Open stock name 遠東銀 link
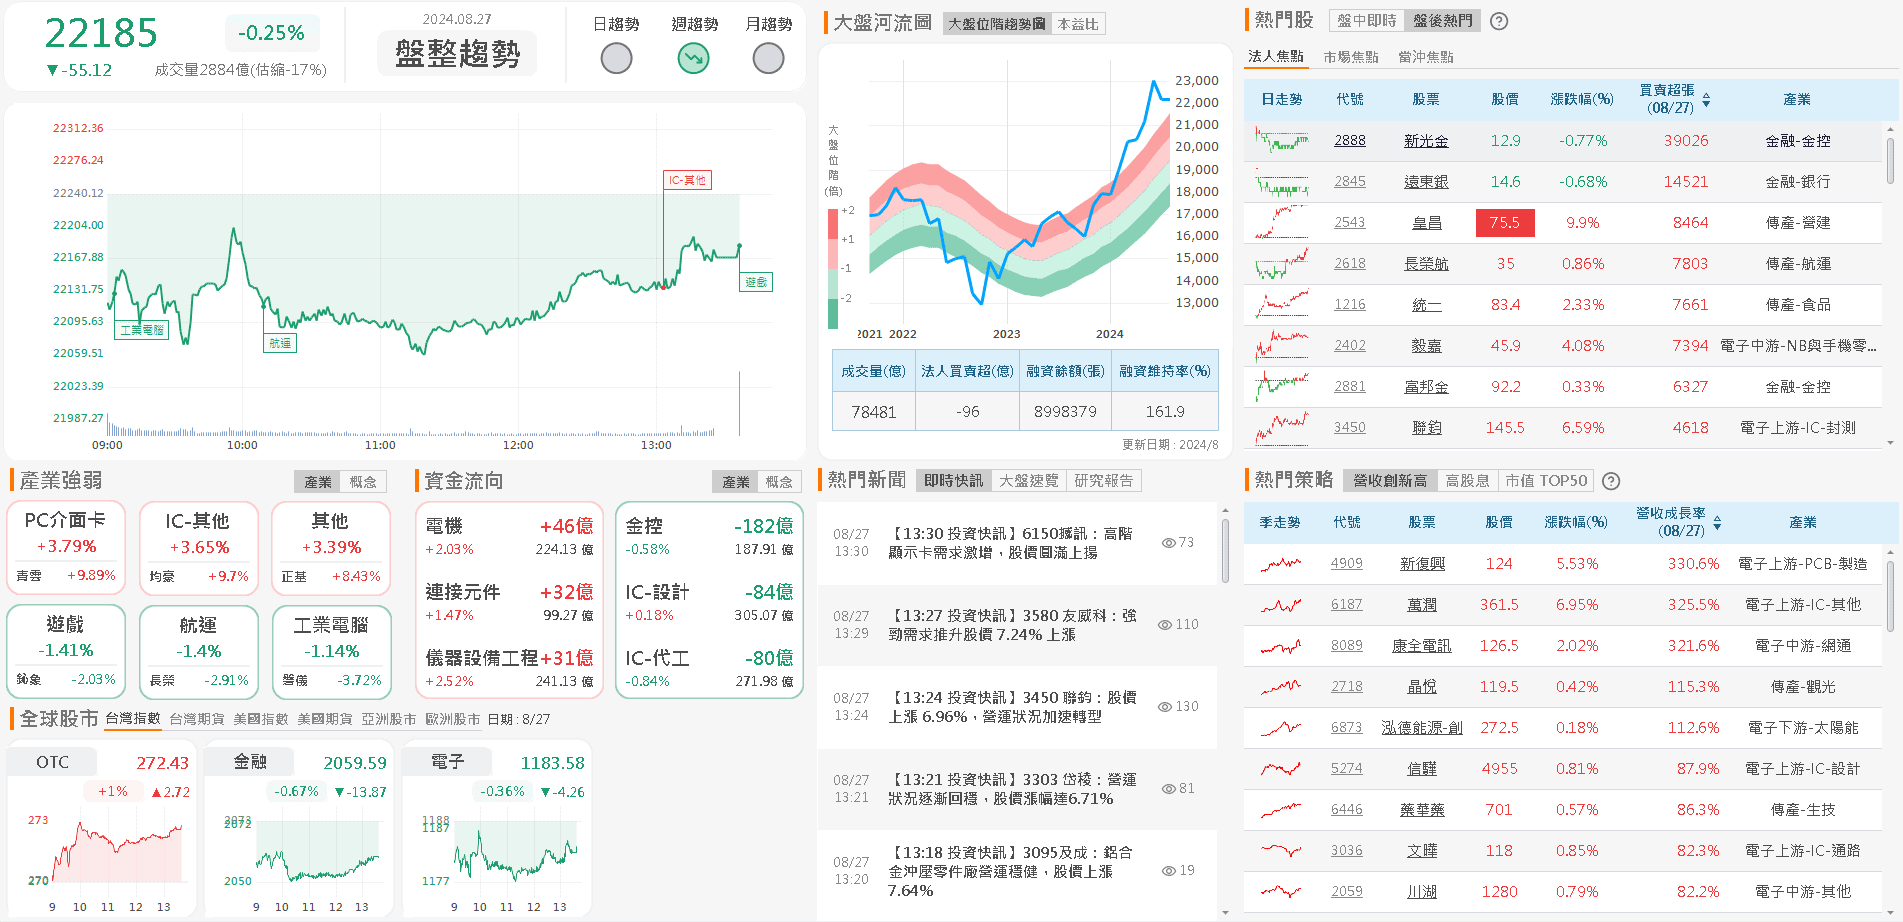This screenshot has width=1903, height=922. click(1426, 182)
